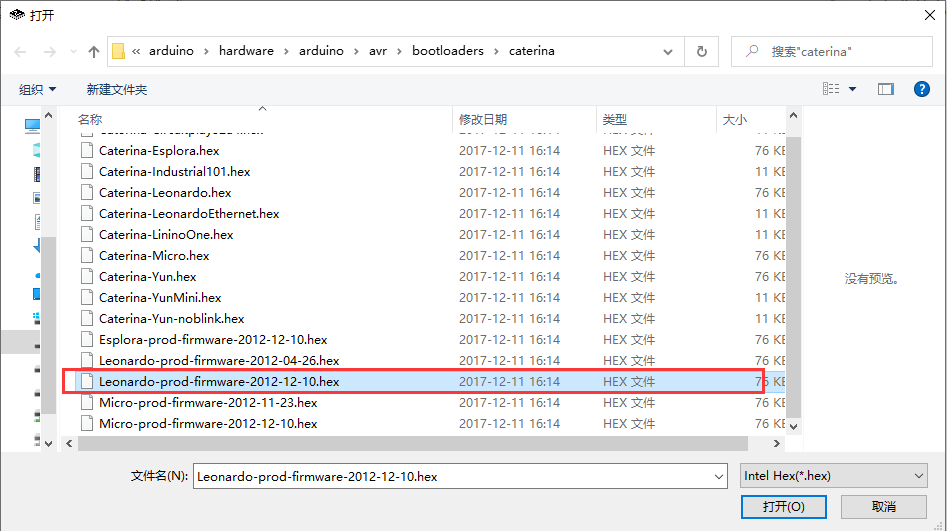Open view options dropdown arrow
Screen dimensions: 947x531
pyautogui.click(x=852, y=89)
